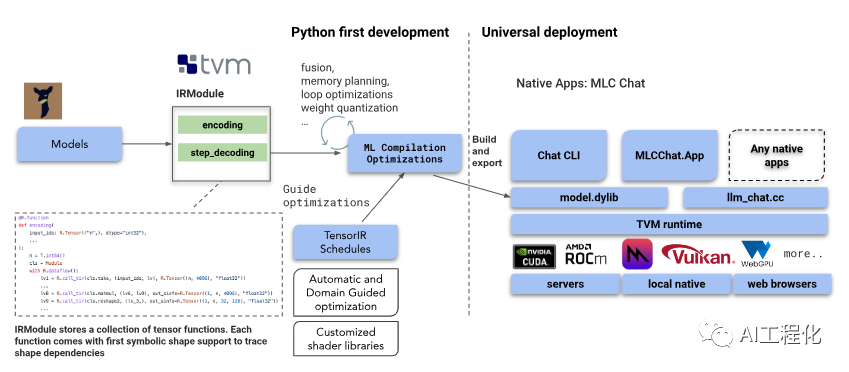Click the Customized shader libraries box

pyautogui.click(x=345, y=338)
